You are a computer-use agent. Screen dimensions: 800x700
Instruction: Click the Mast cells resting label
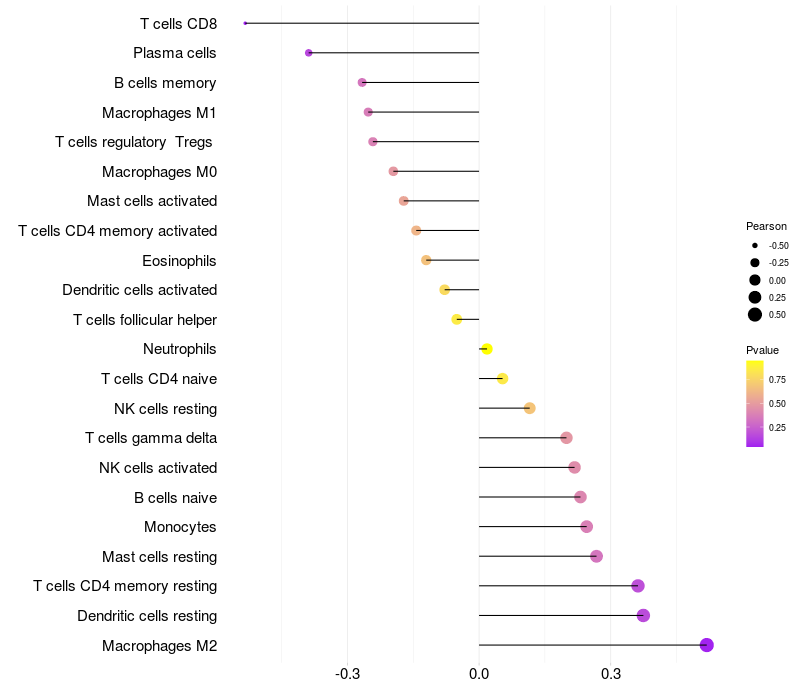pyautogui.click(x=160, y=557)
